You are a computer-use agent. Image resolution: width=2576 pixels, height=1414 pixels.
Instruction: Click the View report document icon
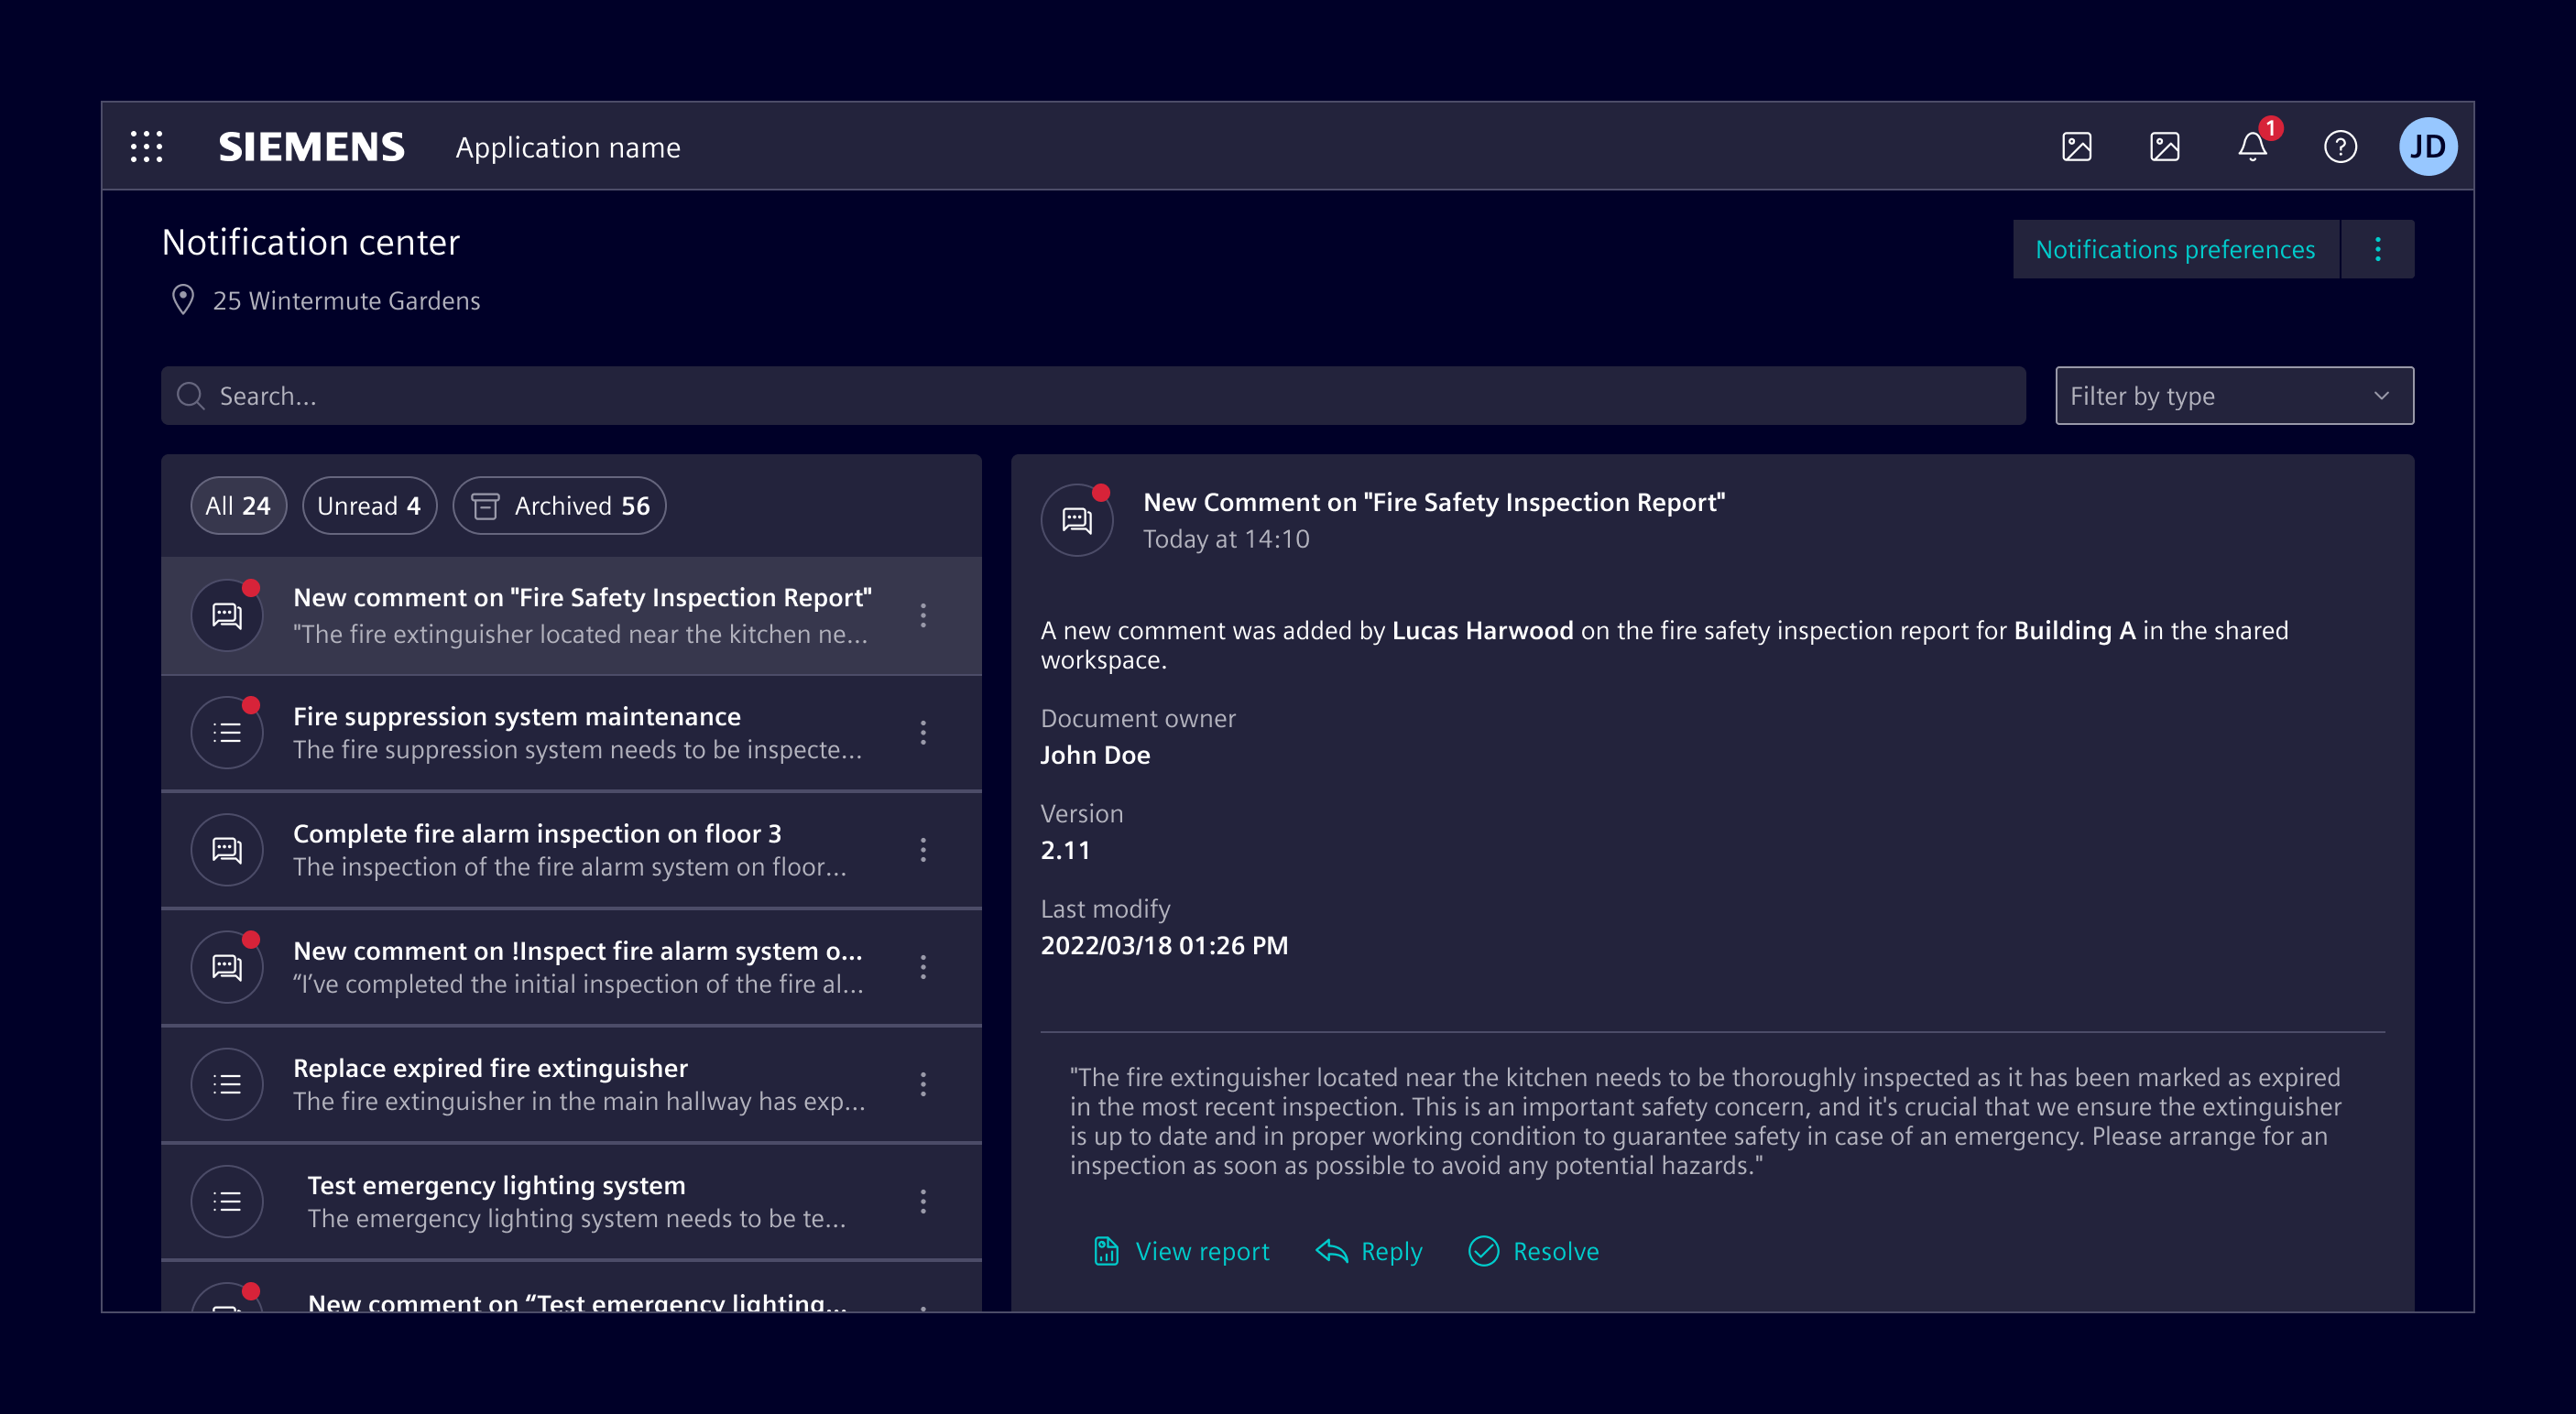(1105, 1251)
